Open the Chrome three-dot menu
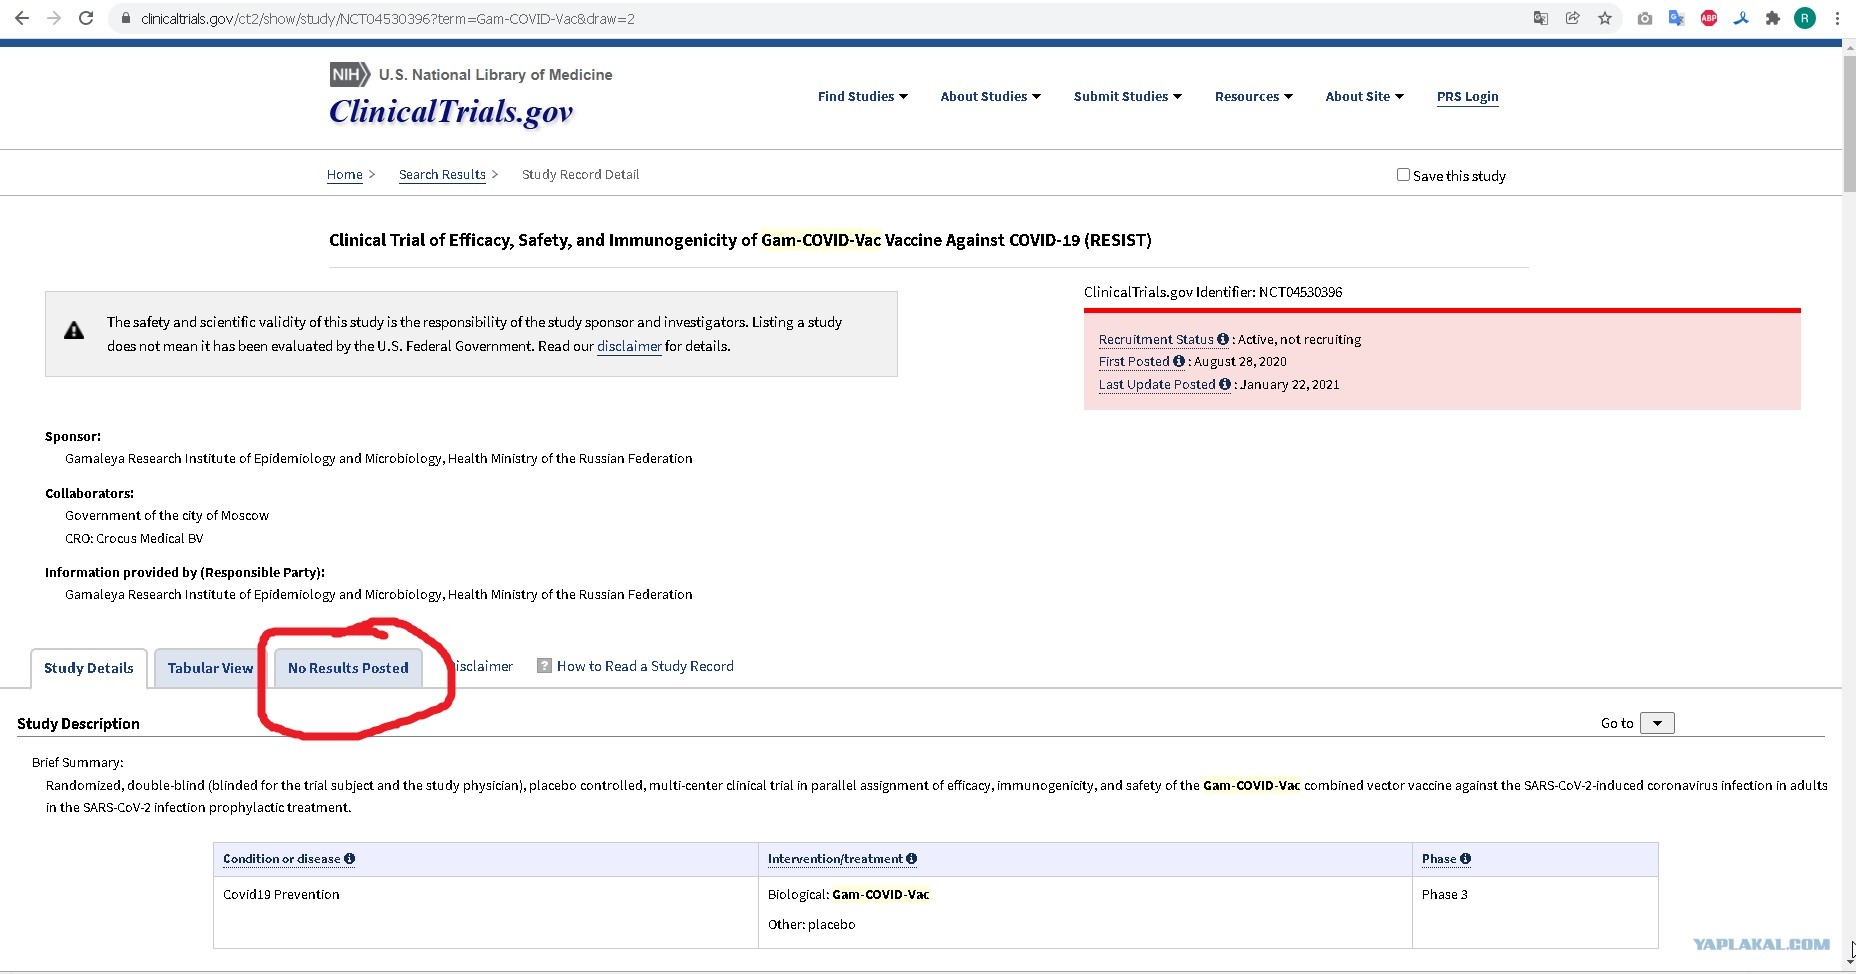This screenshot has height=974, width=1856. (x=1837, y=18)
